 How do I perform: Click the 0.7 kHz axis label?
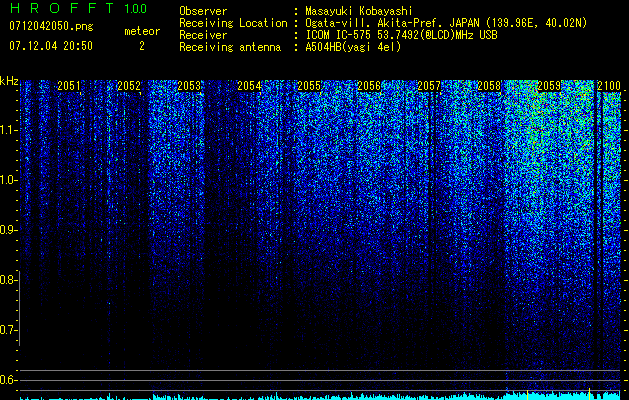point(8,330)
